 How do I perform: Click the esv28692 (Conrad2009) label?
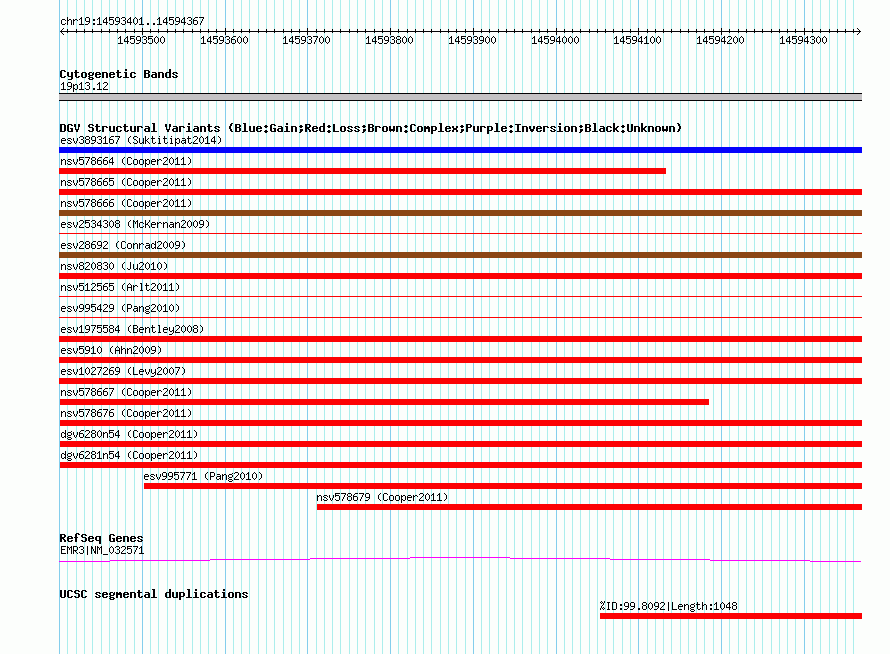(x=123, y=245)
